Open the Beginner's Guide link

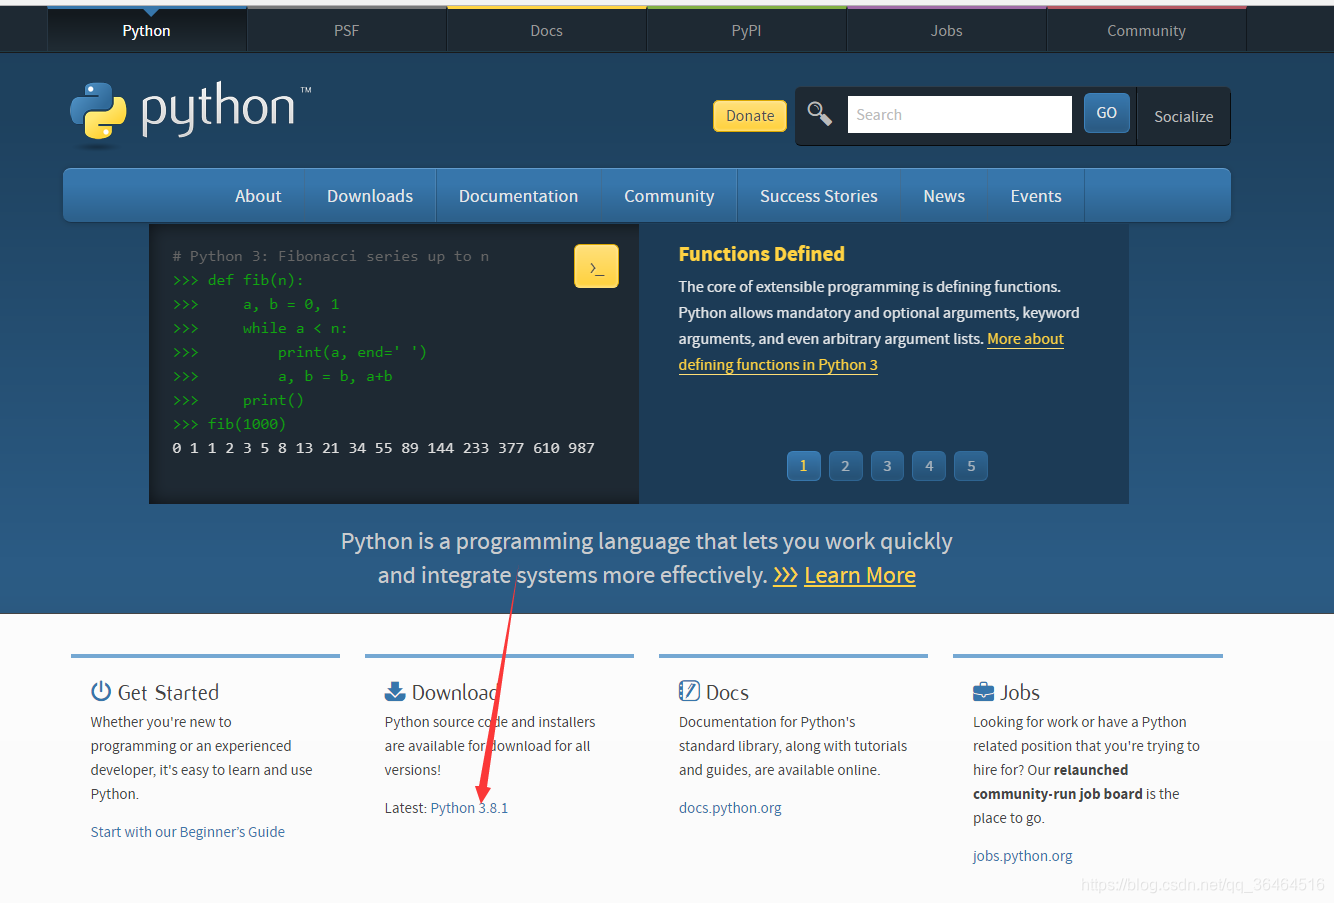188,832
